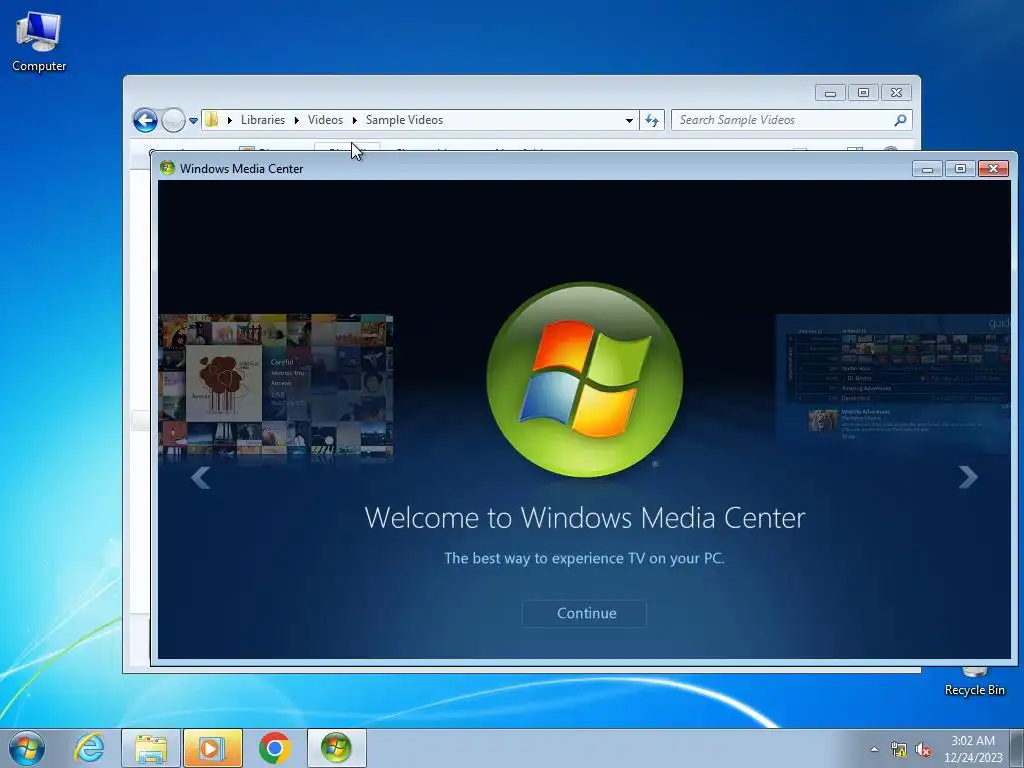
Task: Maximize the Windows Media Center window
Action: point(960,169)
